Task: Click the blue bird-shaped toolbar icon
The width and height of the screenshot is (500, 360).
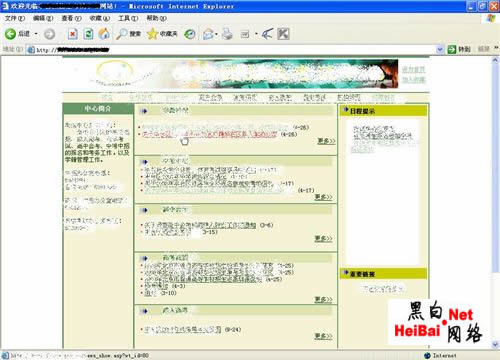Action: (x=267, y=34)
